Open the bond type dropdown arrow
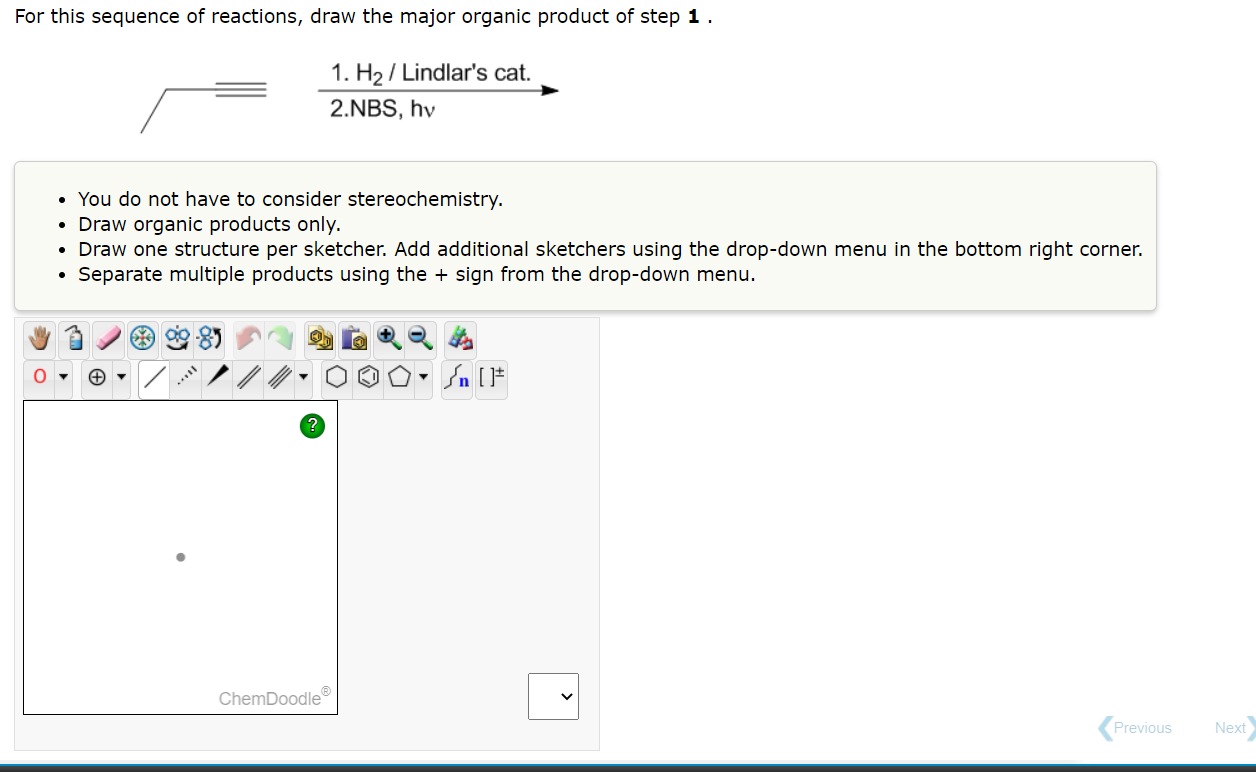This screenshot has width=1256, height=772. point(305,378)
